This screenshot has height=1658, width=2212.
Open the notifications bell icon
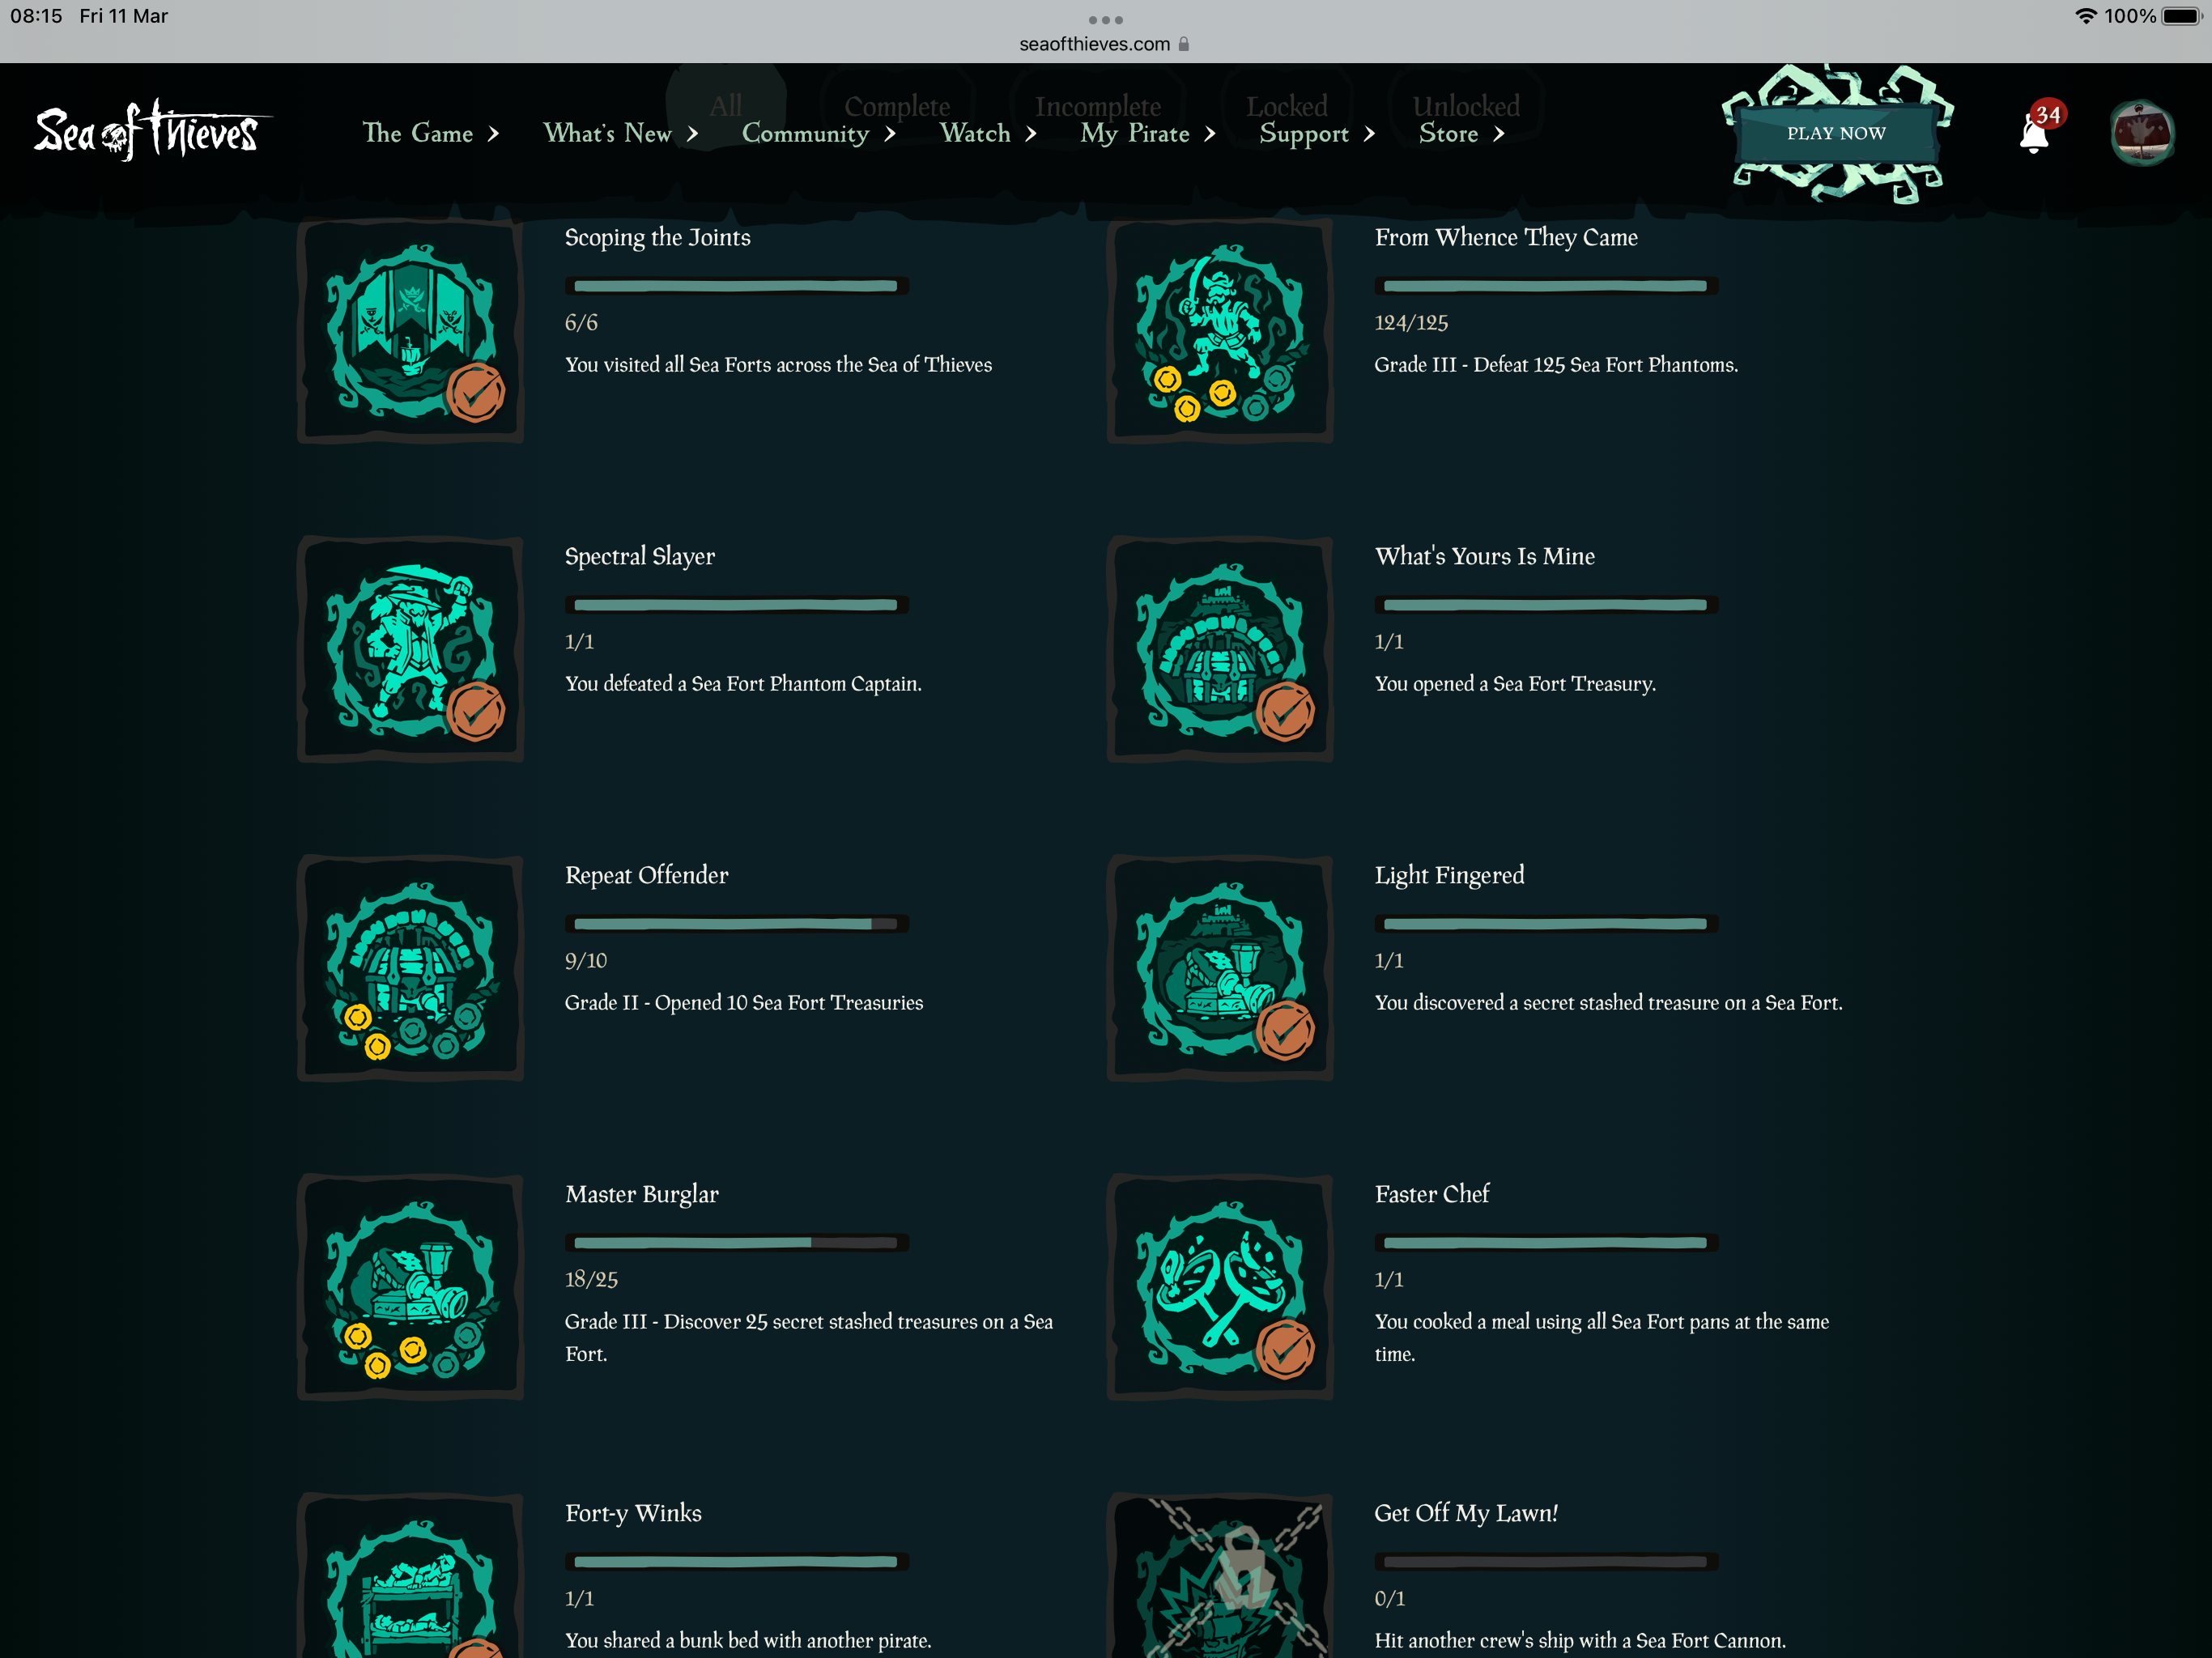coord(2034,134)
